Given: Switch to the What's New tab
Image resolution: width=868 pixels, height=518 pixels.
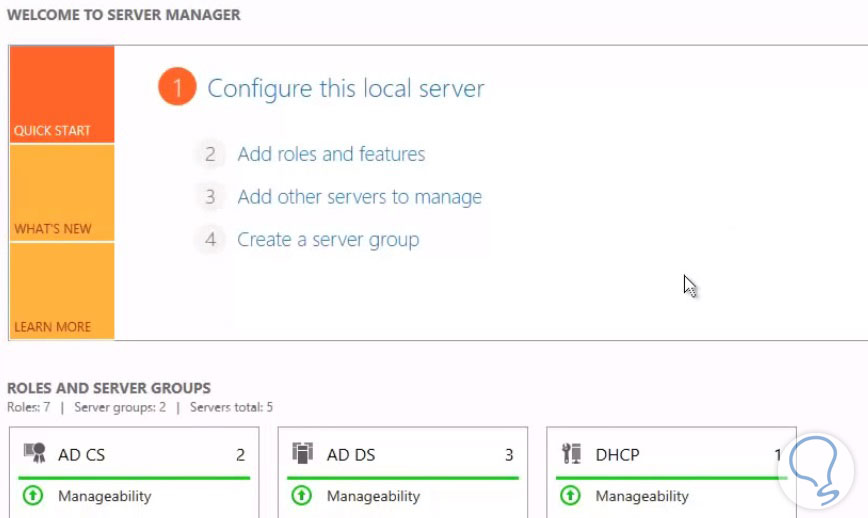Looking at the screenshot, I should coord(61,193).
